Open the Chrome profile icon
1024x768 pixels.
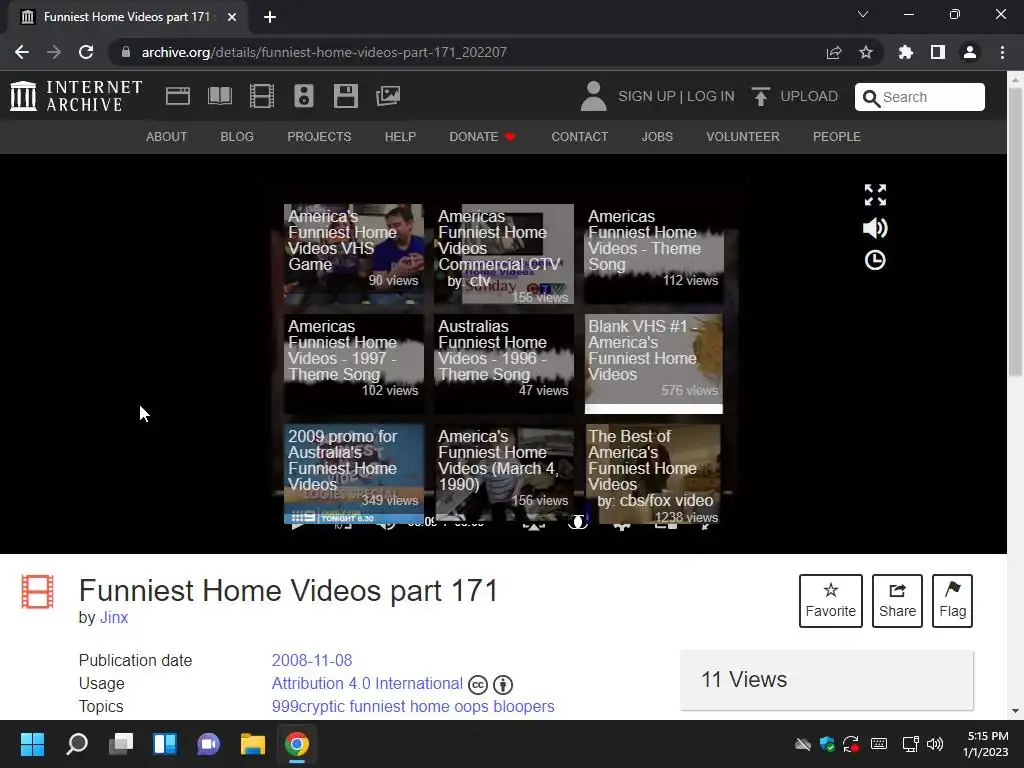[x=970, y=52]
